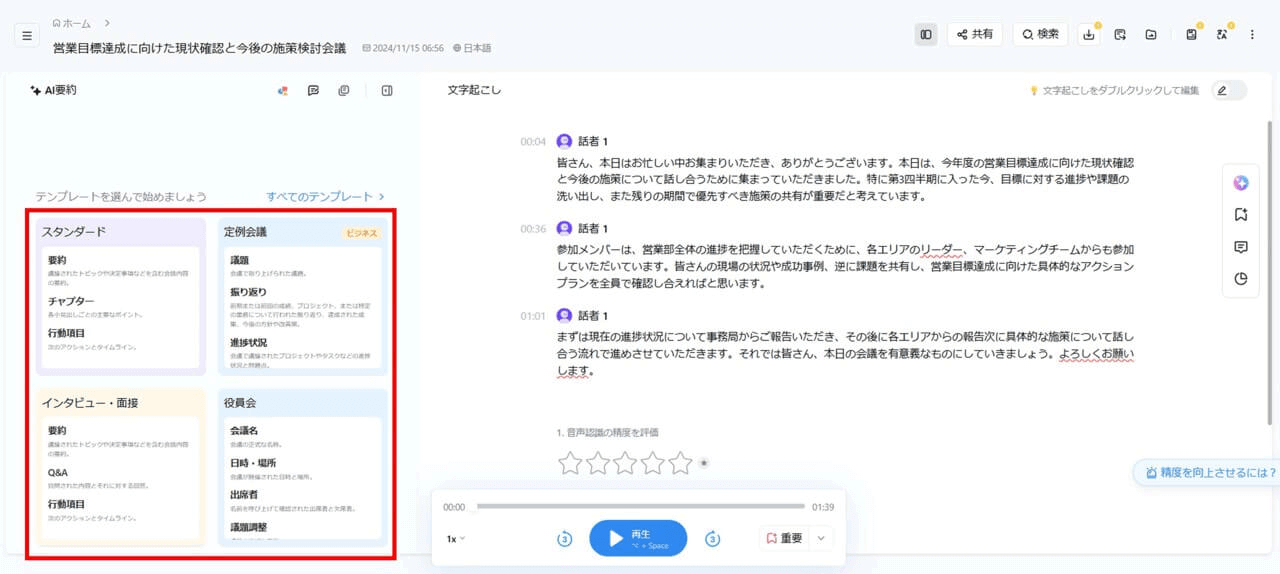Click the 文字起こし tab header
Screen dimensions: 1280x574
(475, 90)
